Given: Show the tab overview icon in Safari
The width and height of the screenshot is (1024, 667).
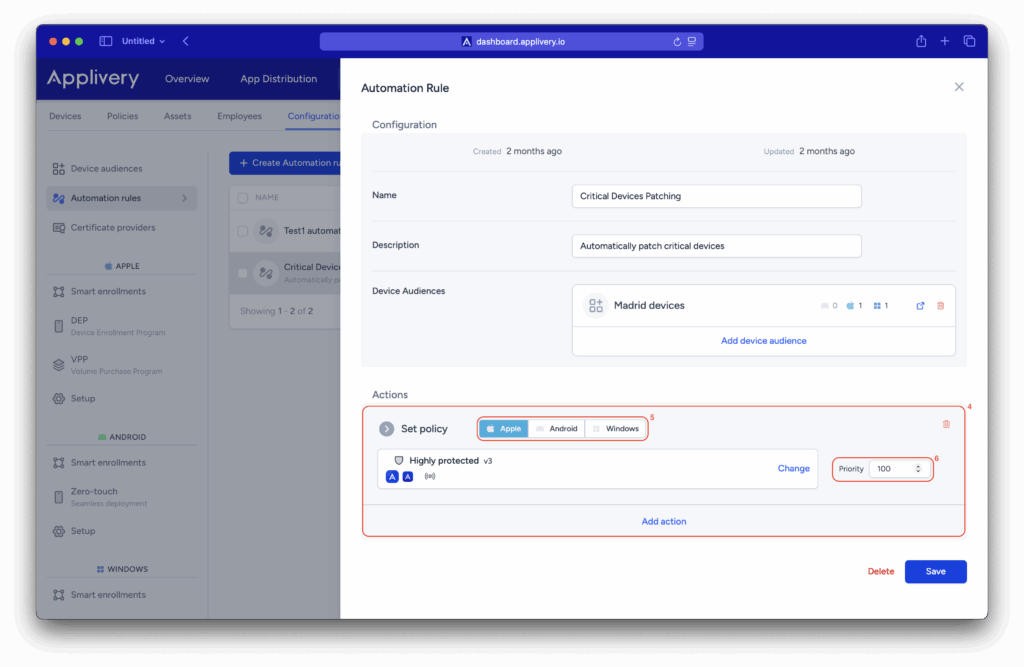Looking at the screenshot, I should click(969, 41).
